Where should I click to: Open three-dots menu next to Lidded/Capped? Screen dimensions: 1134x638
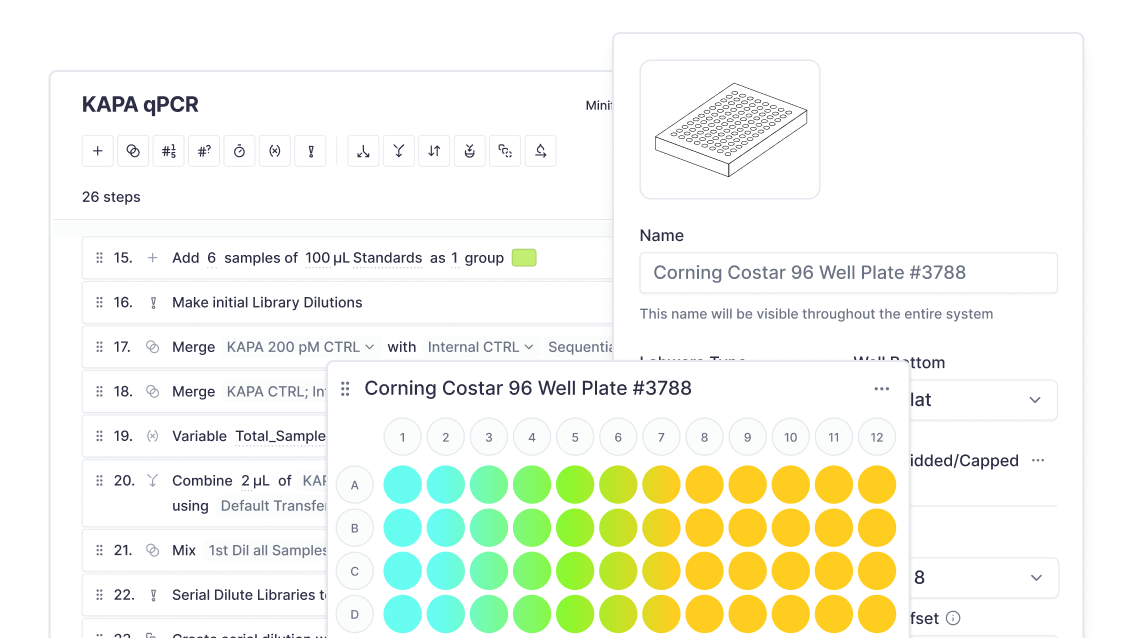1039,460
